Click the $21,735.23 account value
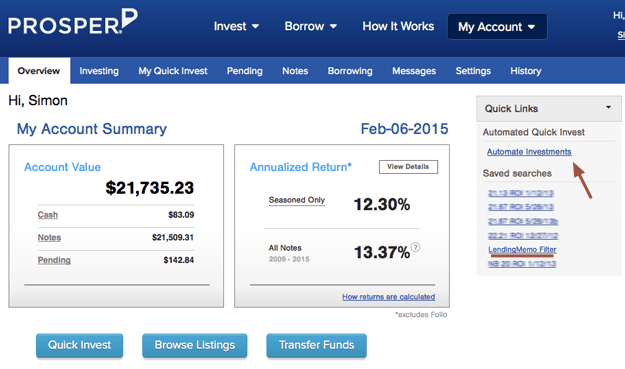The image size is (625, 369). [149, 188]
